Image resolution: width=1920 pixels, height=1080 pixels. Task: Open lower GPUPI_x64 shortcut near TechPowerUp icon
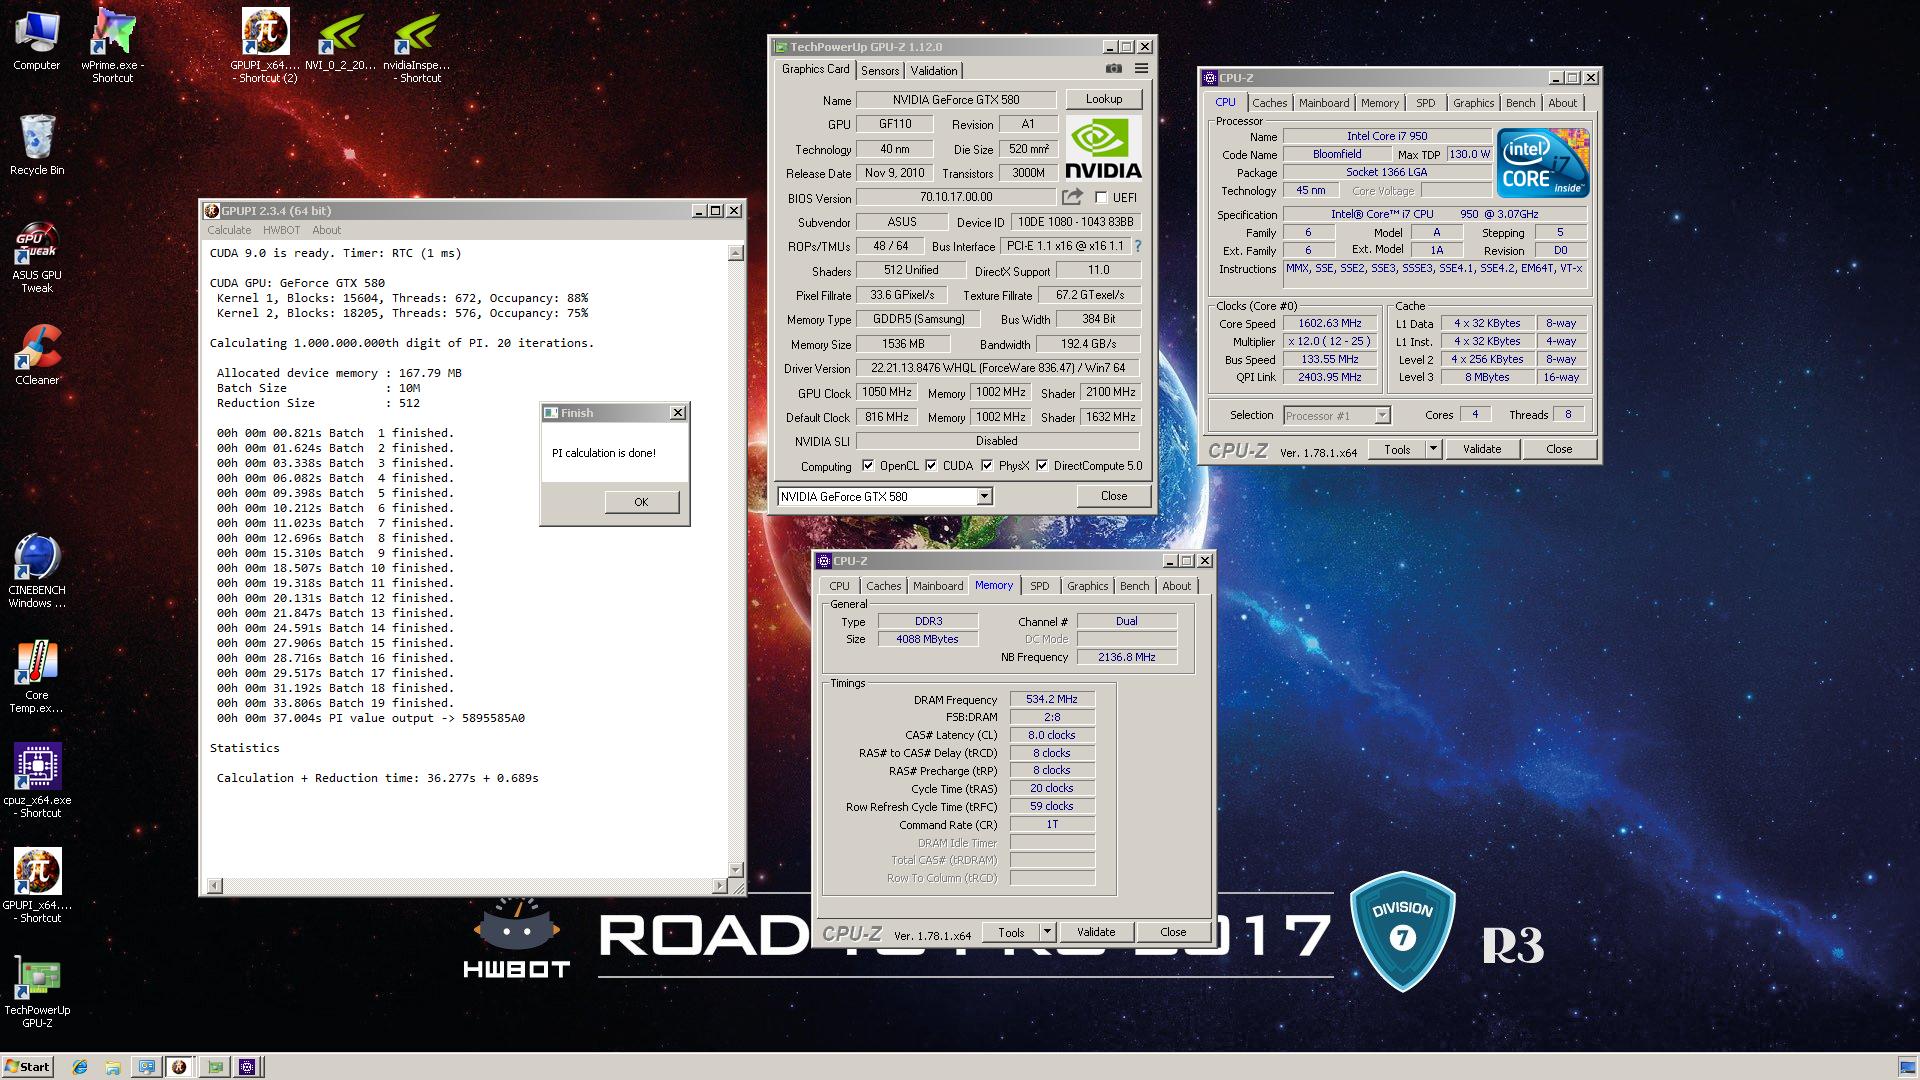click(37, 886)
